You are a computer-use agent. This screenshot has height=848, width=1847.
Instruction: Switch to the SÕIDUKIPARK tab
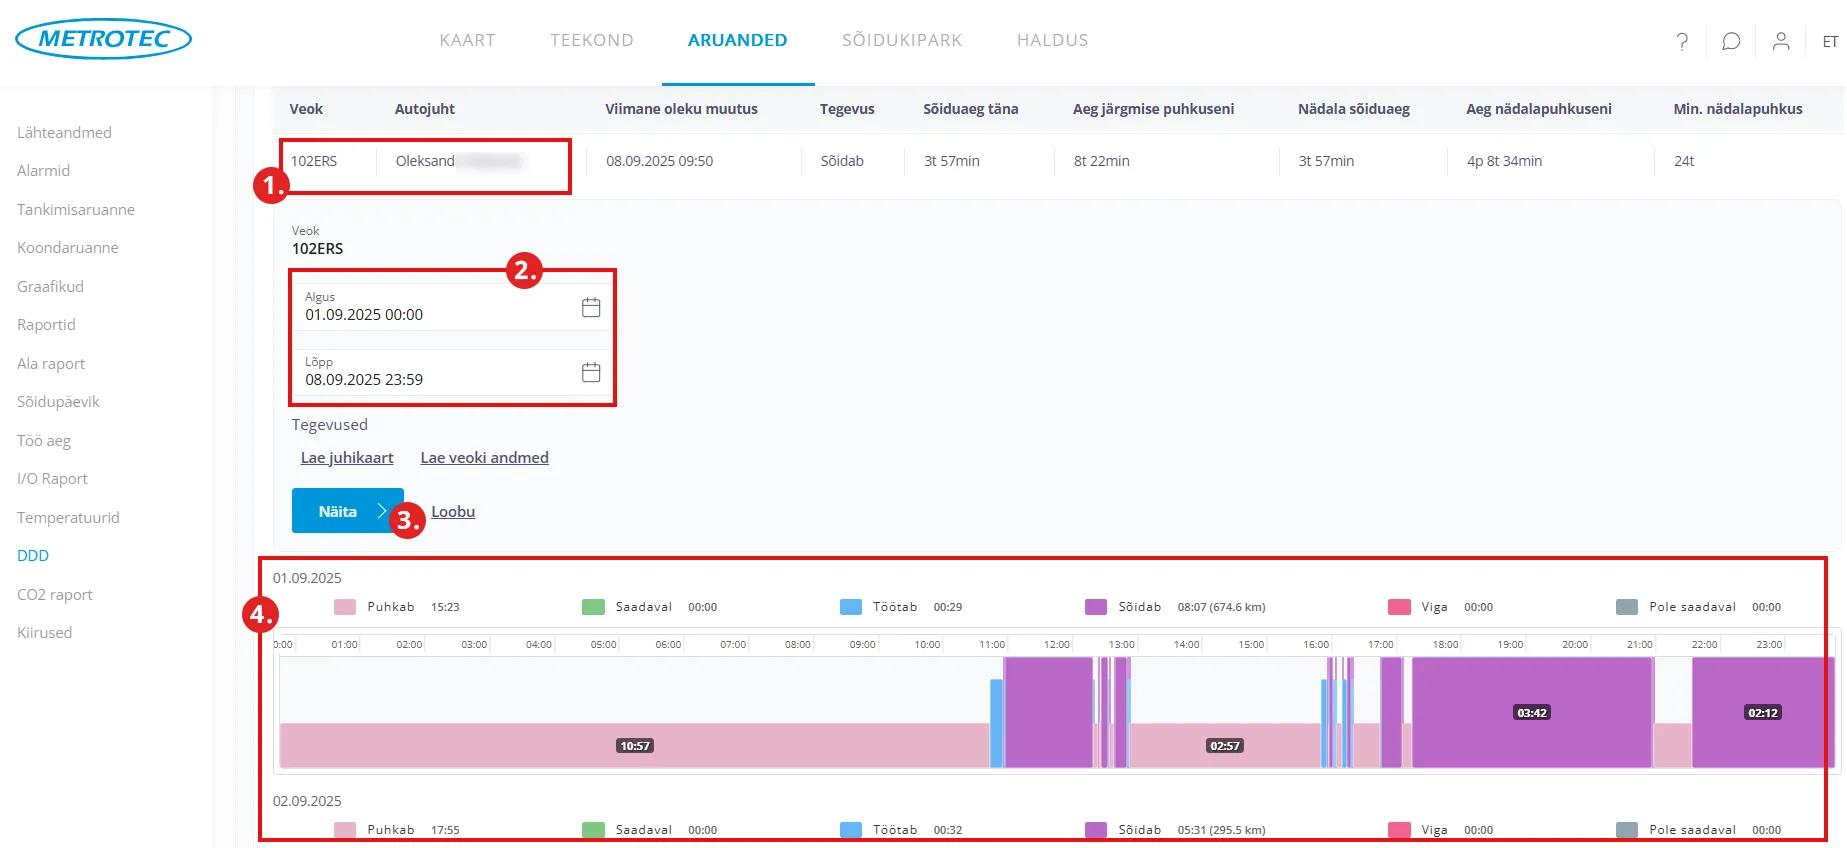[901, 40]
